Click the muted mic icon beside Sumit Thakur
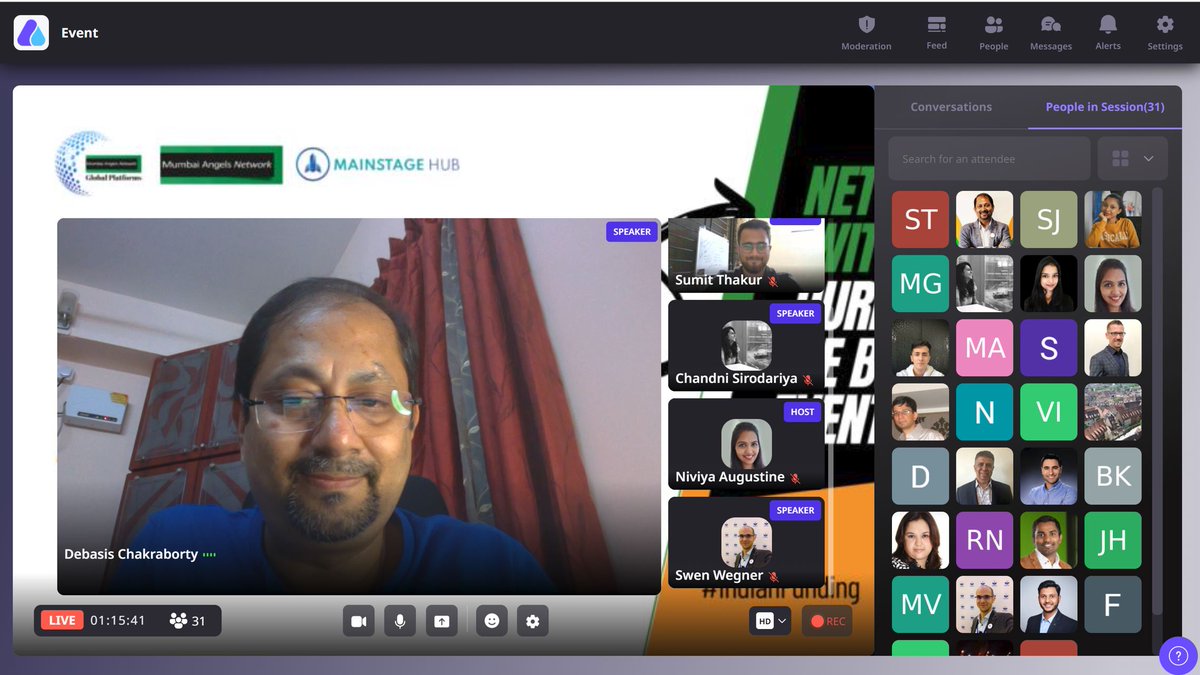The width and height of the screenshot is (1200, 675). [x=773, y=282]
